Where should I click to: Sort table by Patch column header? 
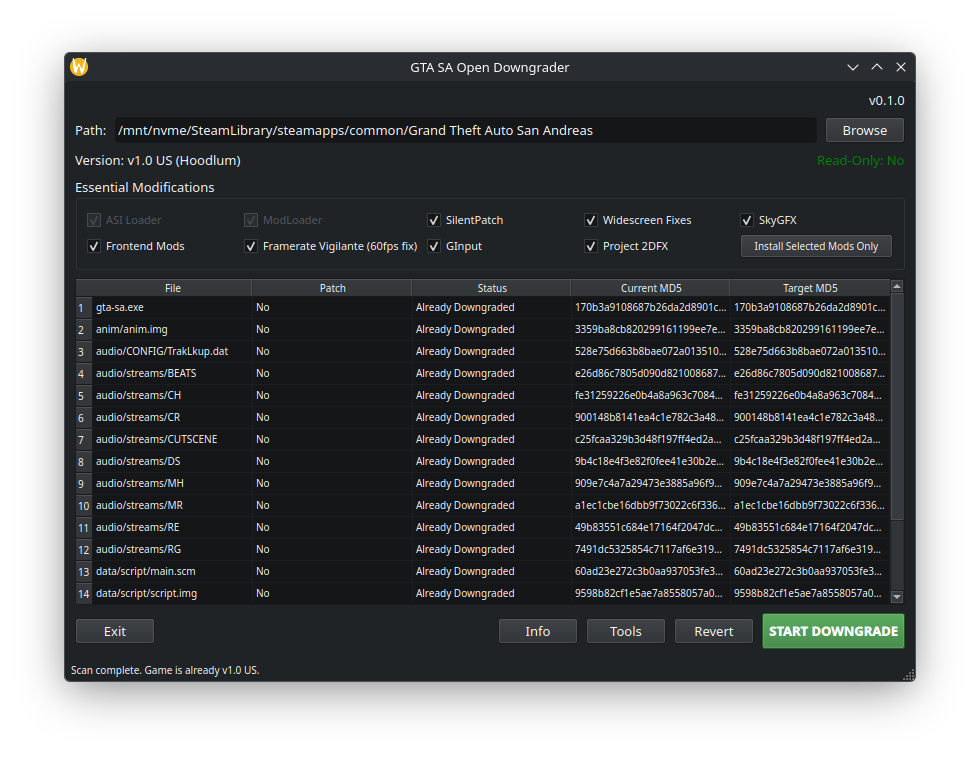[332, 288]
